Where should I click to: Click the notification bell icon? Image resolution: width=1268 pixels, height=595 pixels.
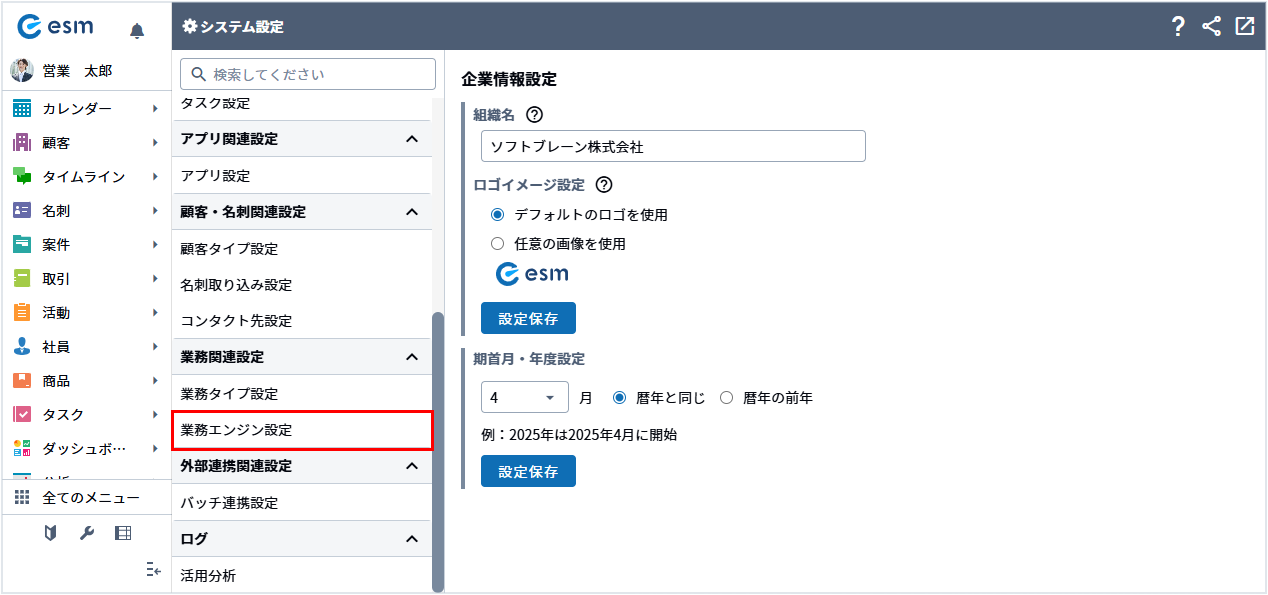point(137,31)
